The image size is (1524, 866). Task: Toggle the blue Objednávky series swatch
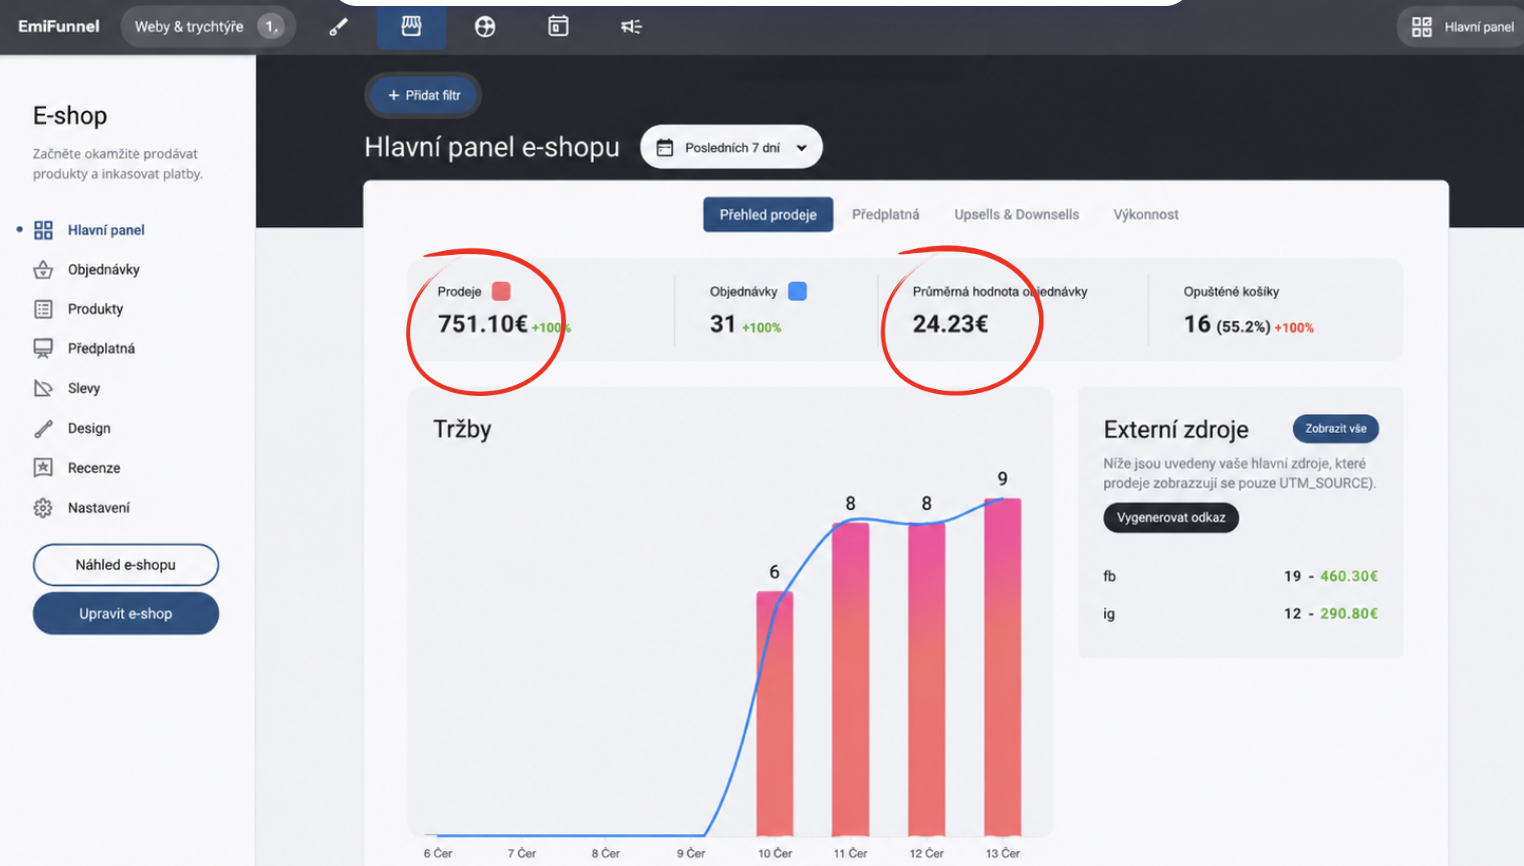pyautogui.click(x=797, y=291)
